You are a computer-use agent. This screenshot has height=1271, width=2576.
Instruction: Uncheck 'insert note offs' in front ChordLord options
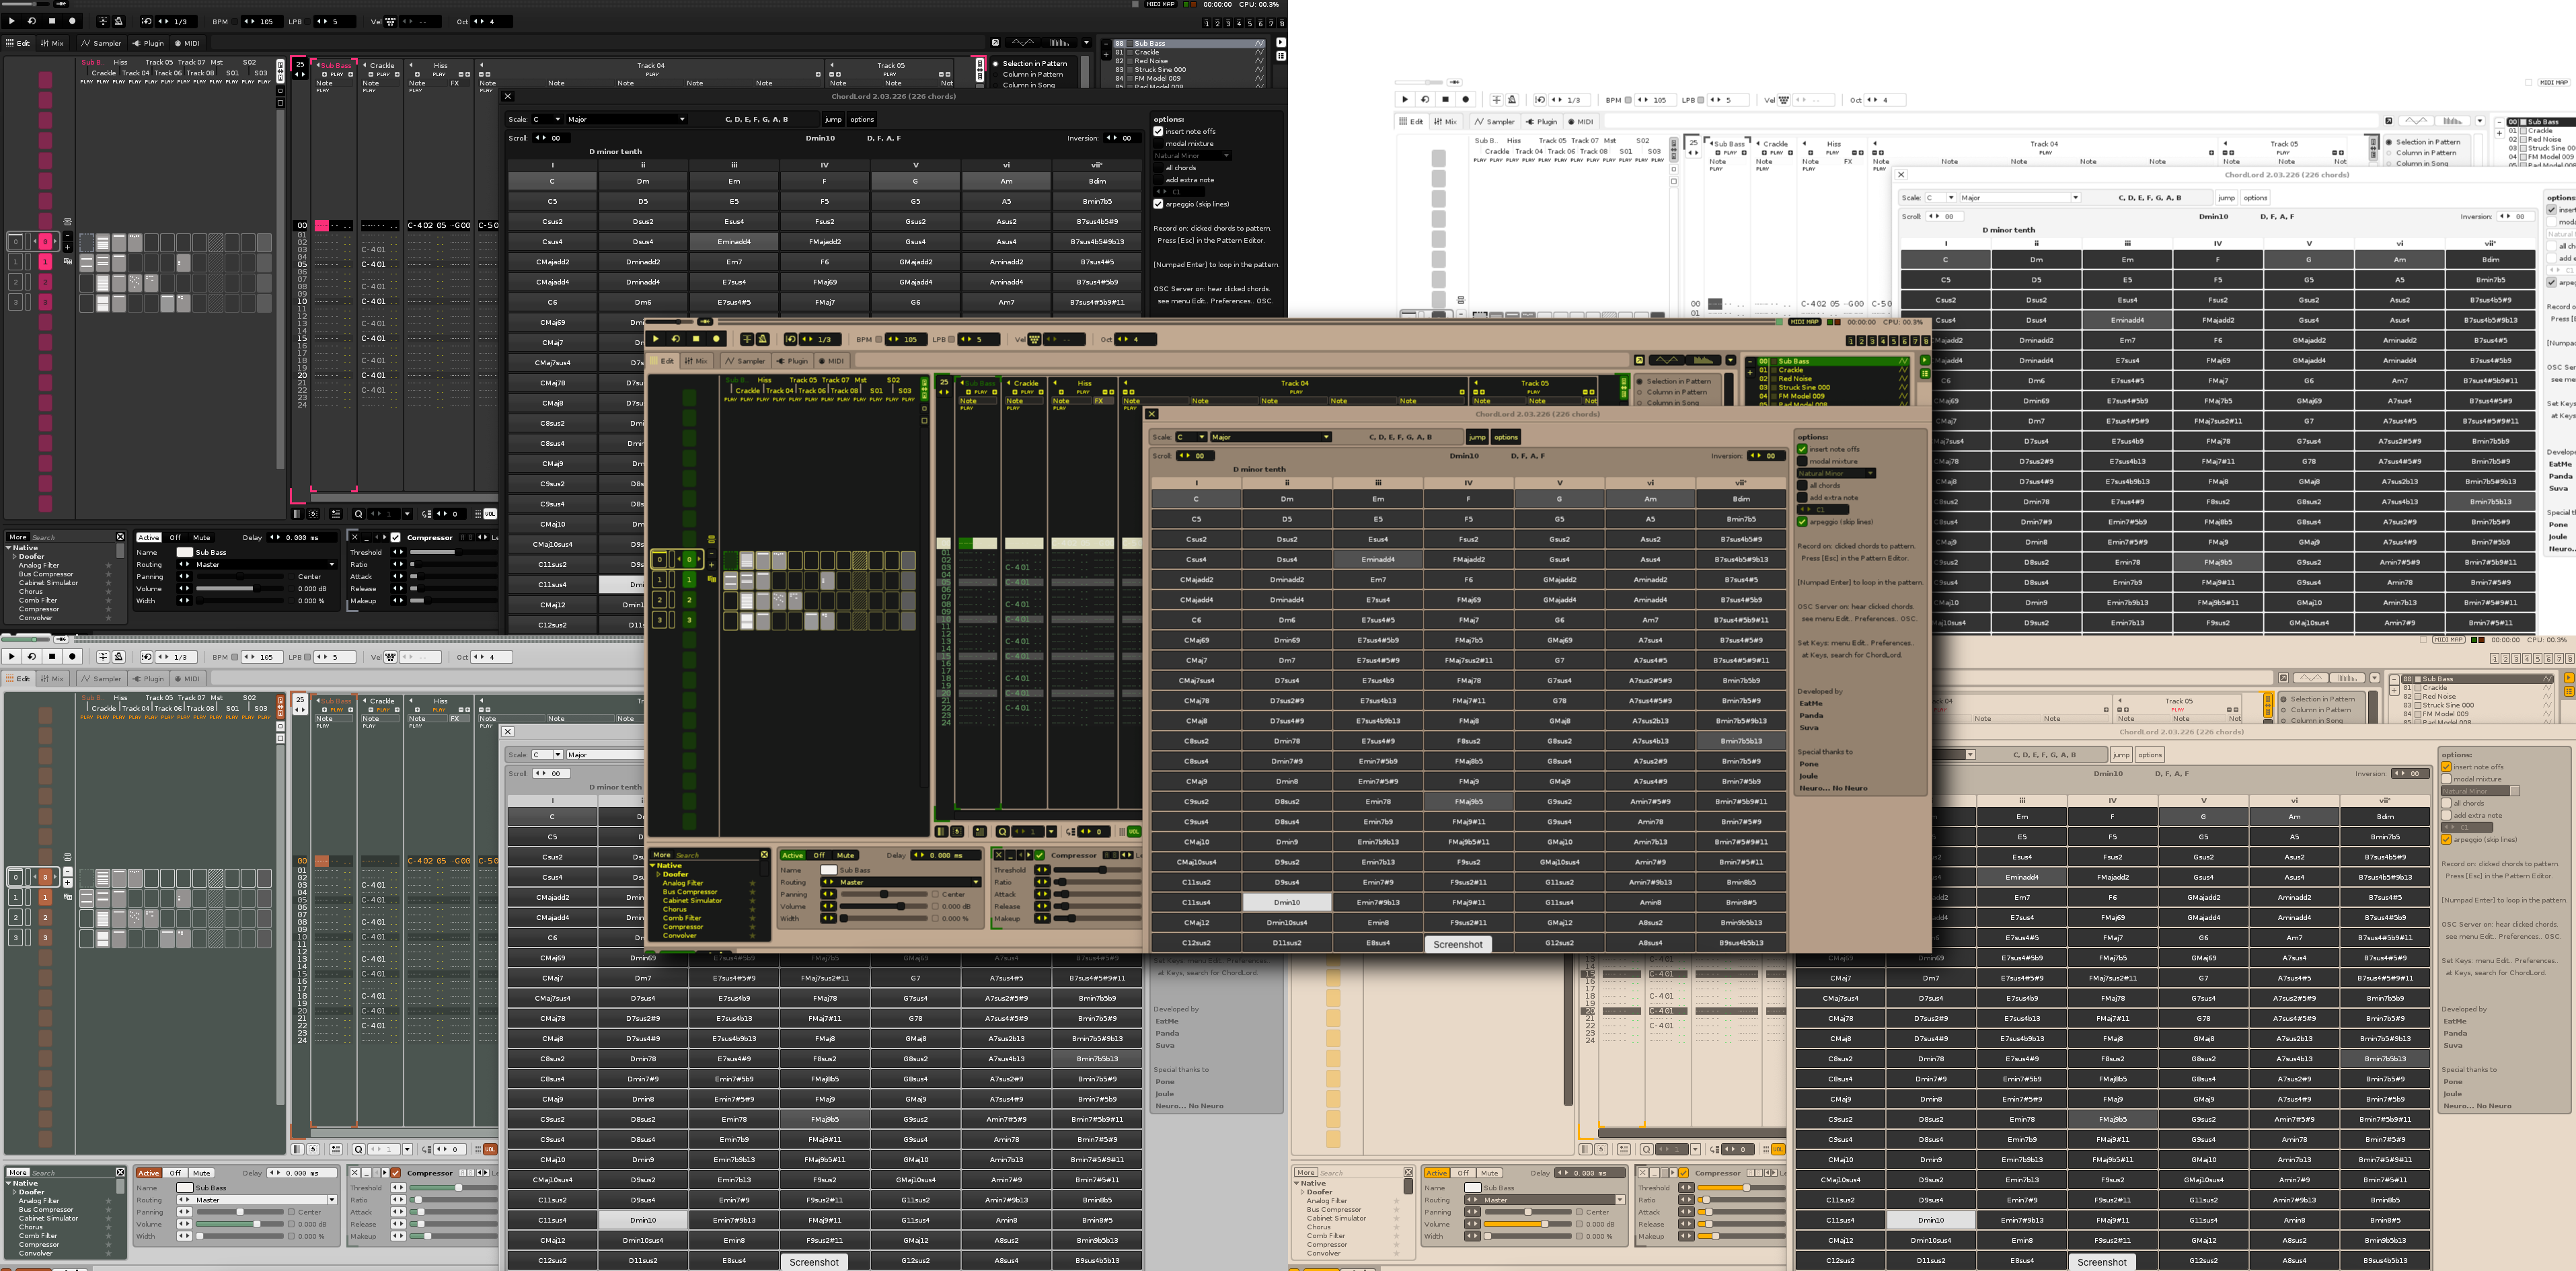coord(1803,449)
